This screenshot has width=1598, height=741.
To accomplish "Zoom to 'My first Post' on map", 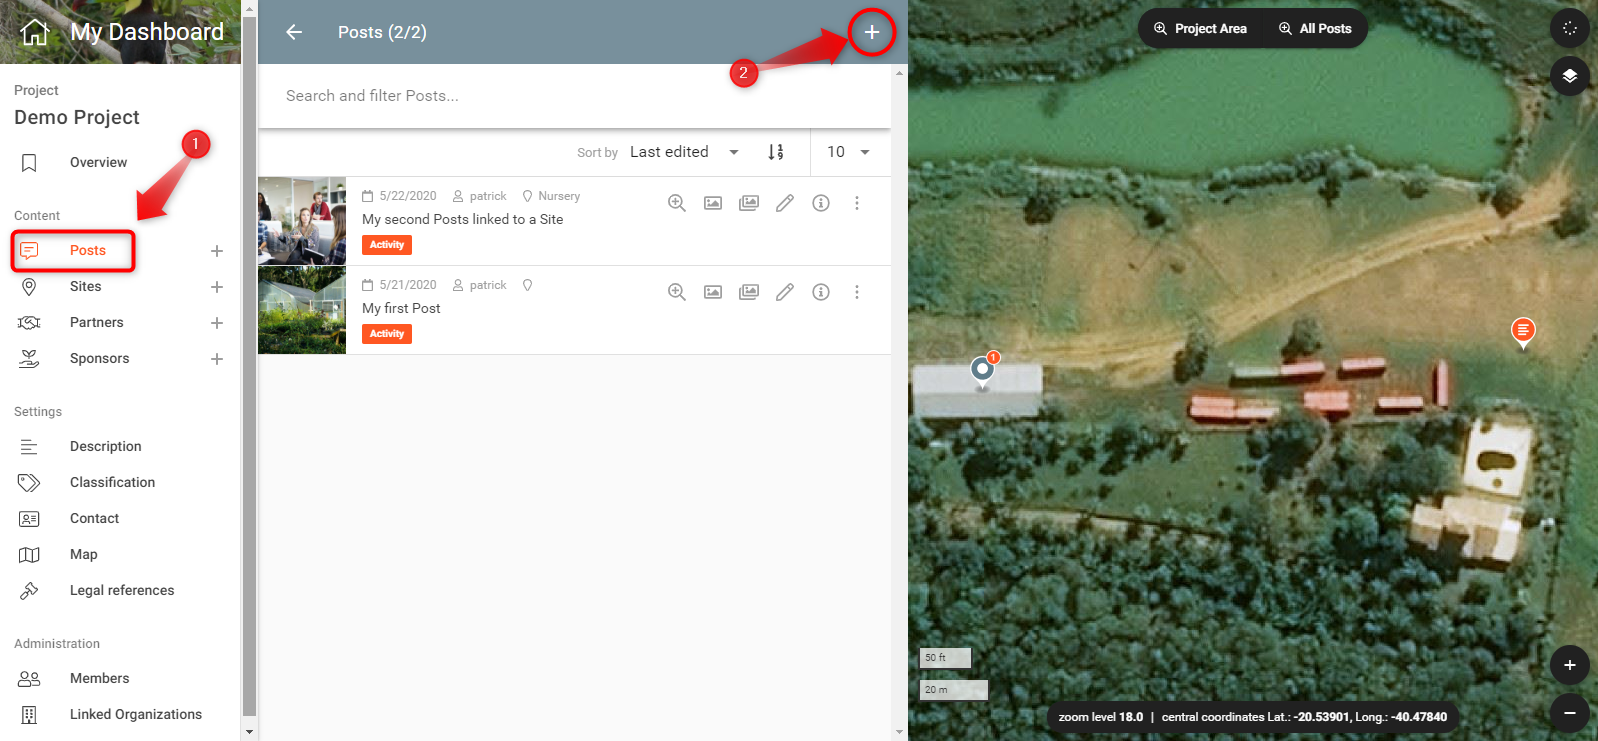I will (x=677, y=292).
